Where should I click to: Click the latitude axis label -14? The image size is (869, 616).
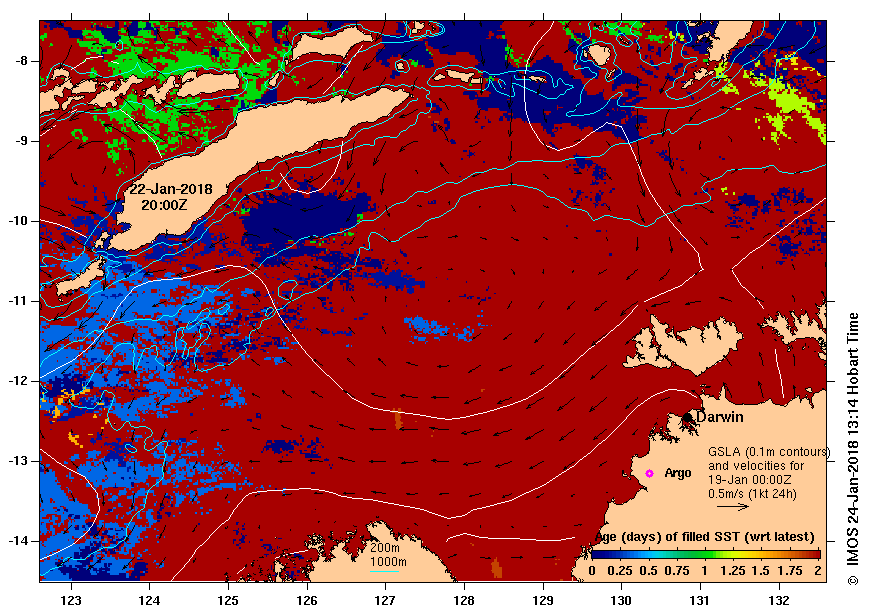(19, 541)
